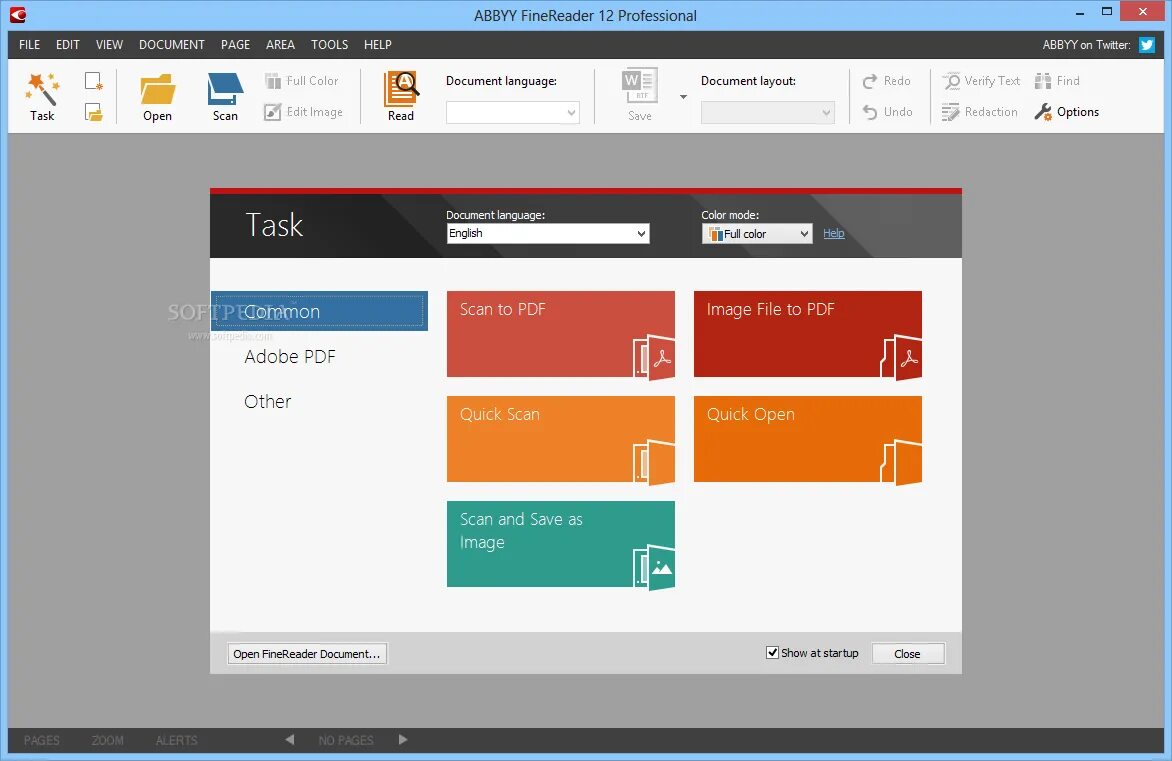Click the Undo arrow icon

click(x=870, y=112)
